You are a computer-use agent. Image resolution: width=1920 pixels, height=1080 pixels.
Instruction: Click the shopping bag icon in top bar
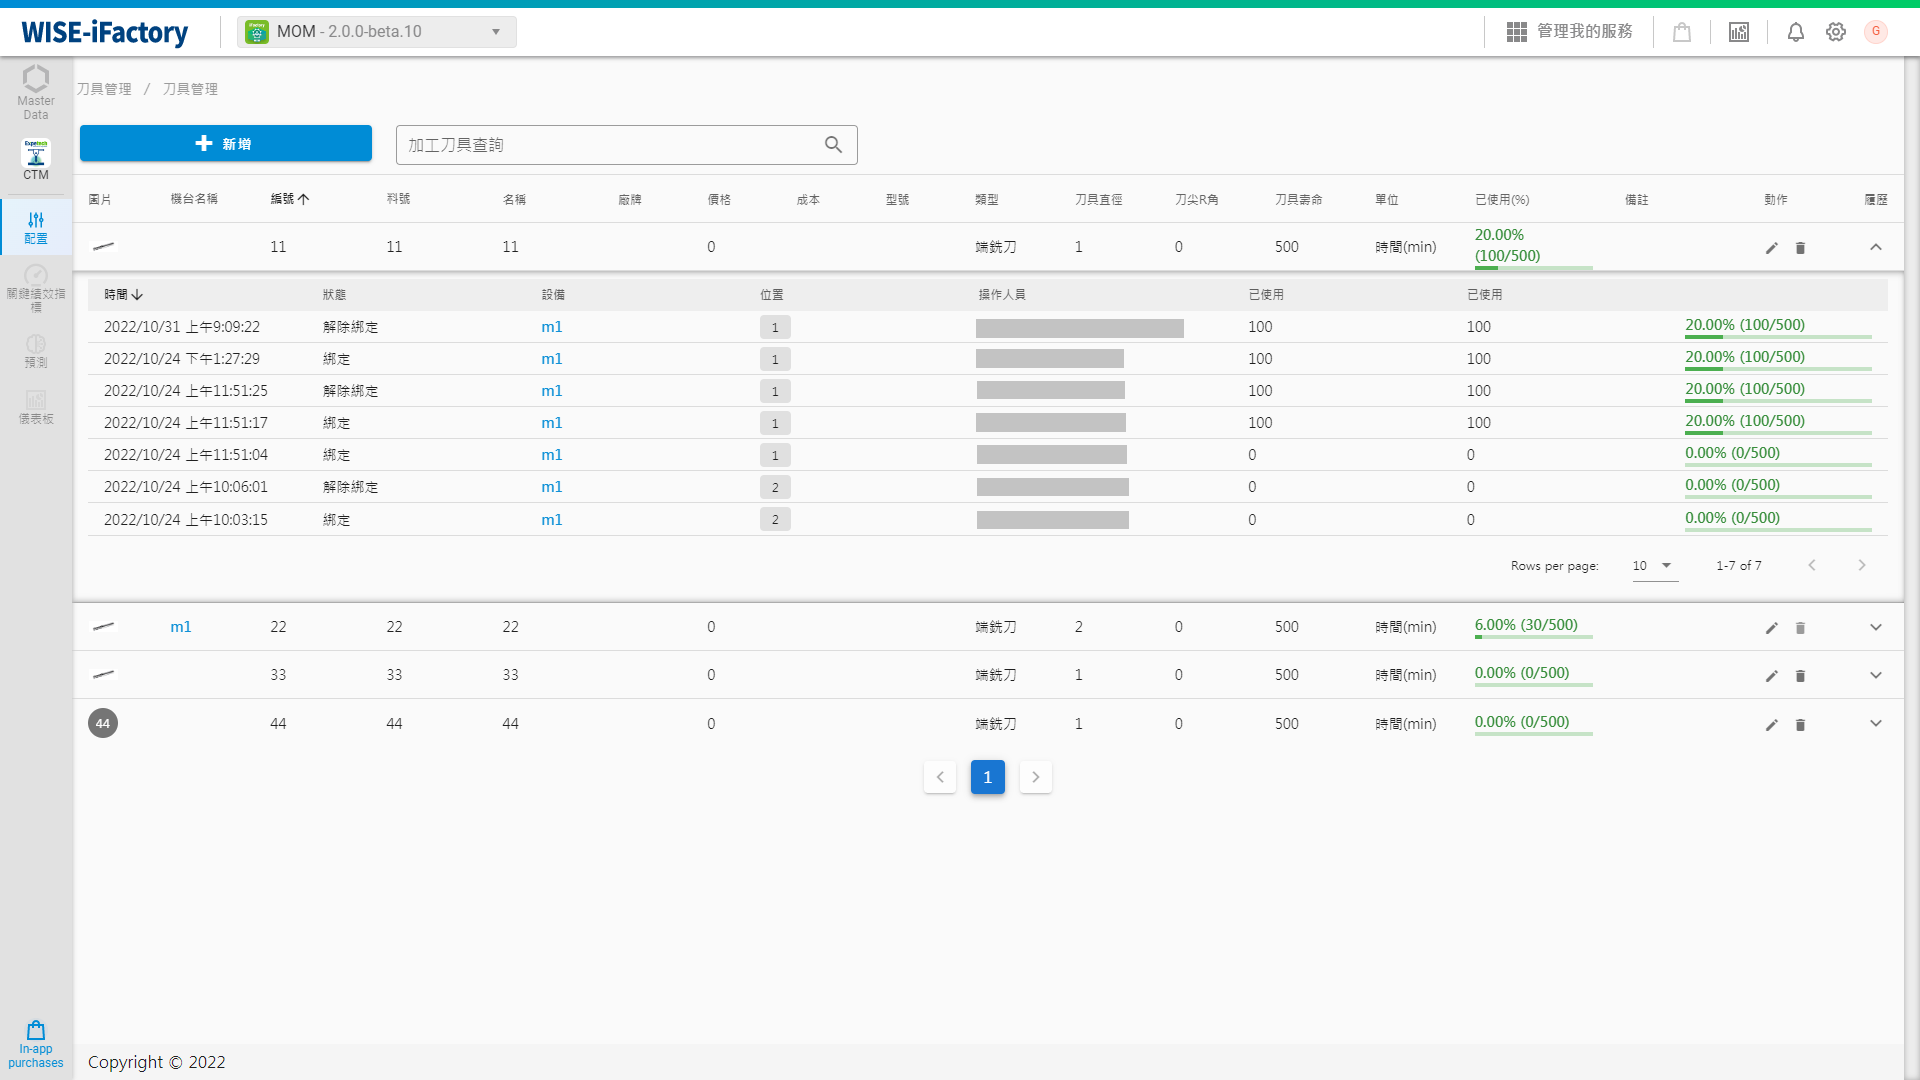[x=1681, y=32]
